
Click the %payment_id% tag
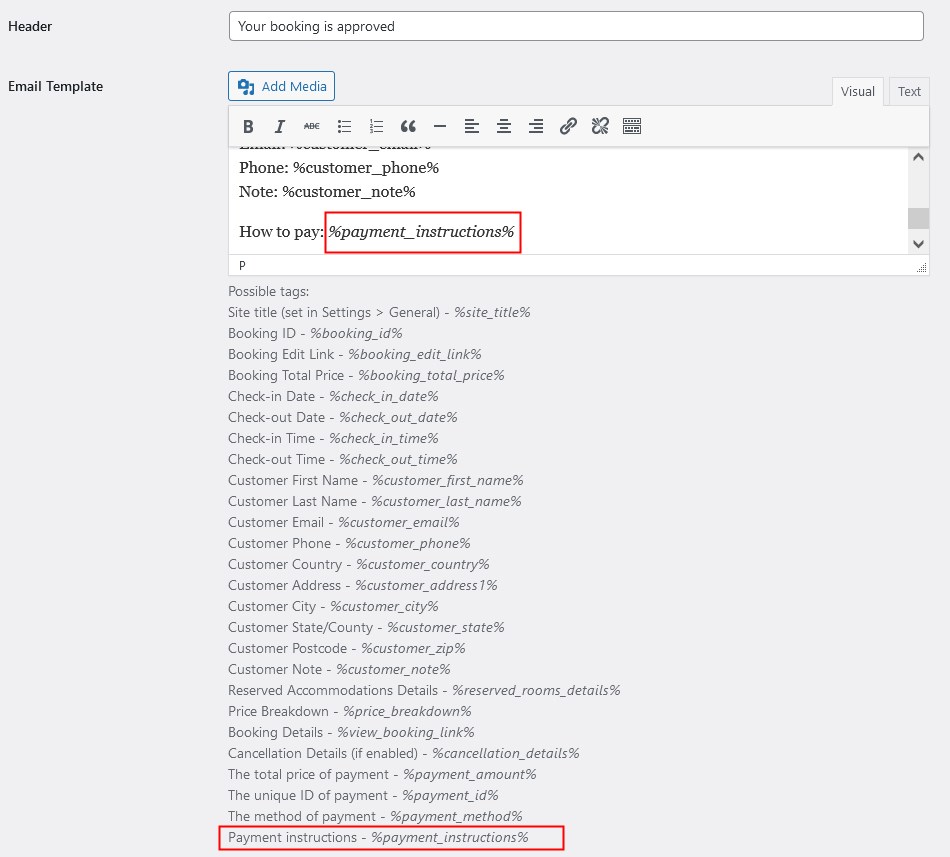(x=450, y=795)
